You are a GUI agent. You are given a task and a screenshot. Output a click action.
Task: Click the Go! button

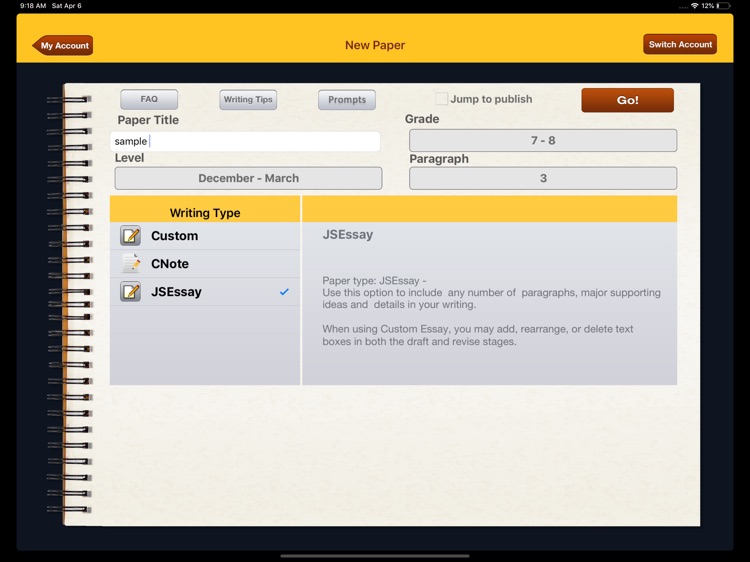click(x=628, y=100)
